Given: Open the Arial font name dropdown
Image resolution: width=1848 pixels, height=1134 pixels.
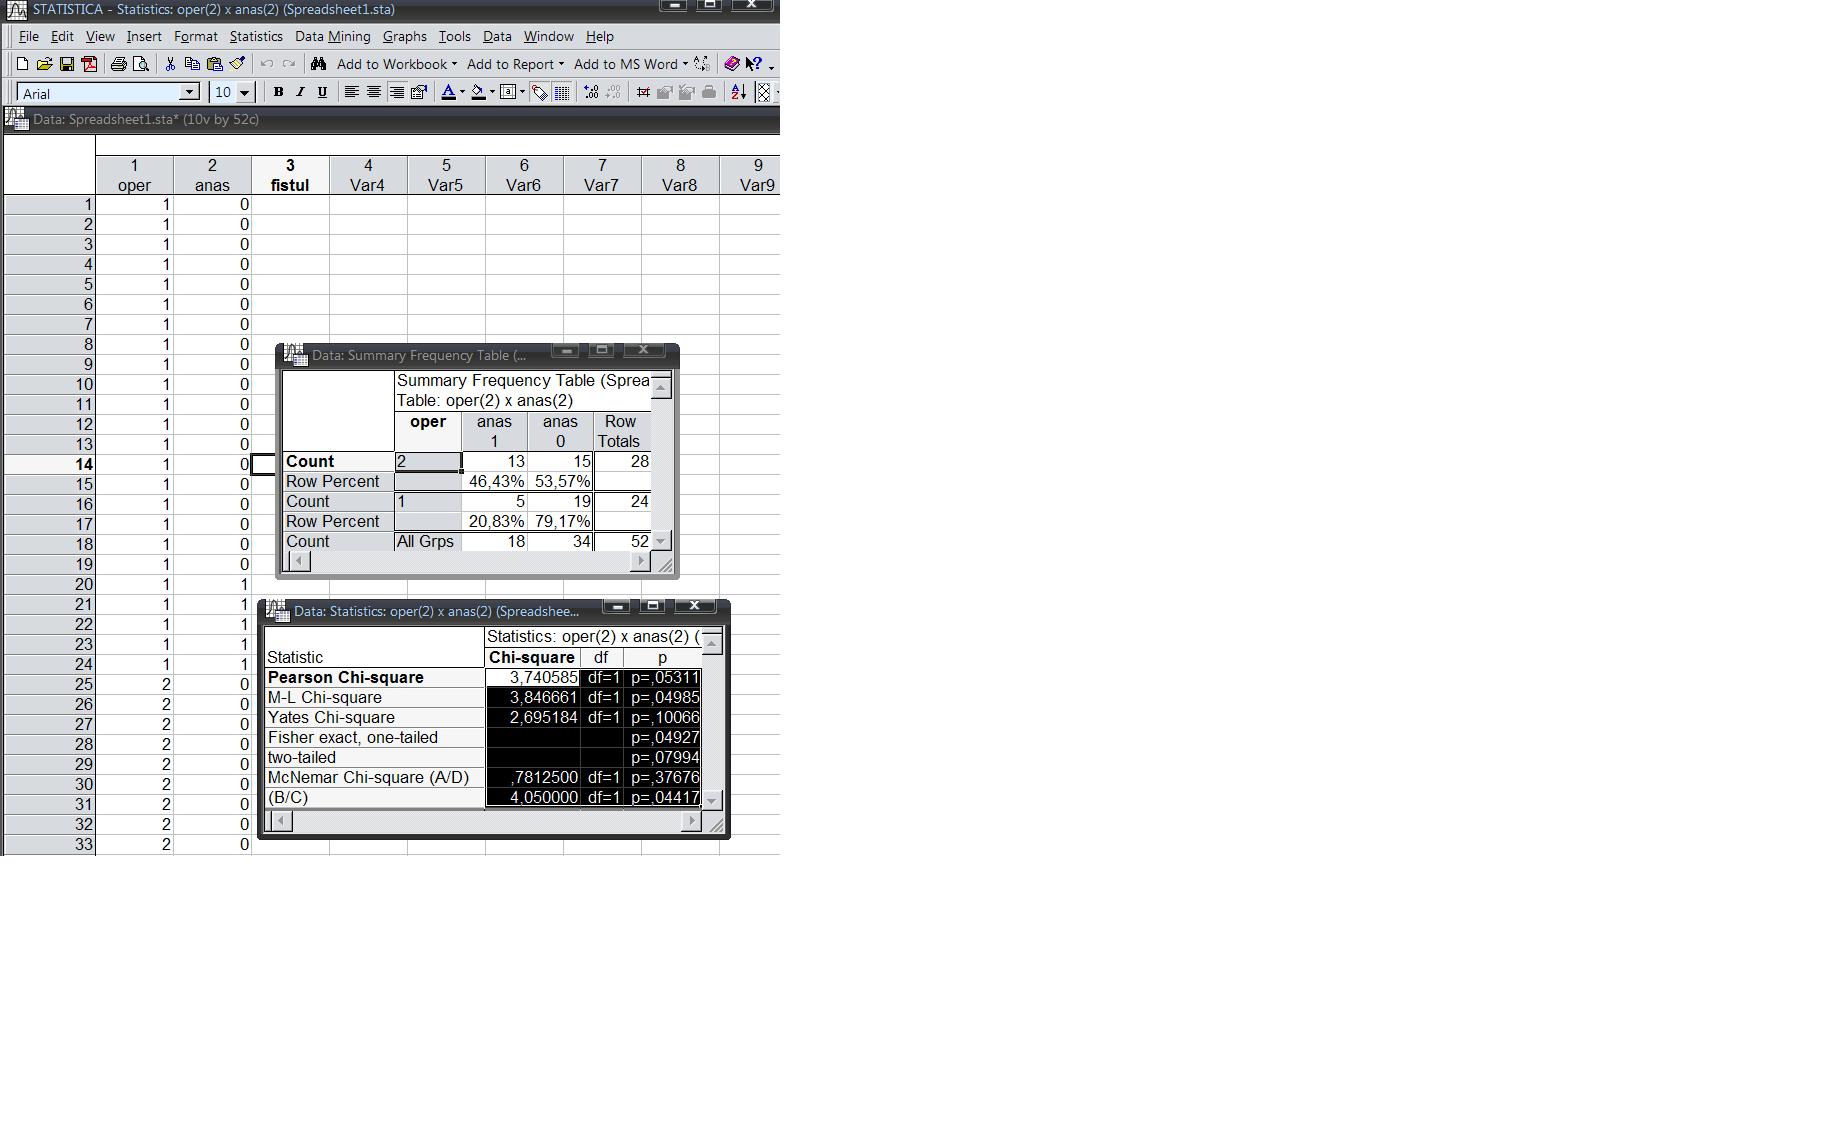Looking at the screenshot, I should [189, 92].
